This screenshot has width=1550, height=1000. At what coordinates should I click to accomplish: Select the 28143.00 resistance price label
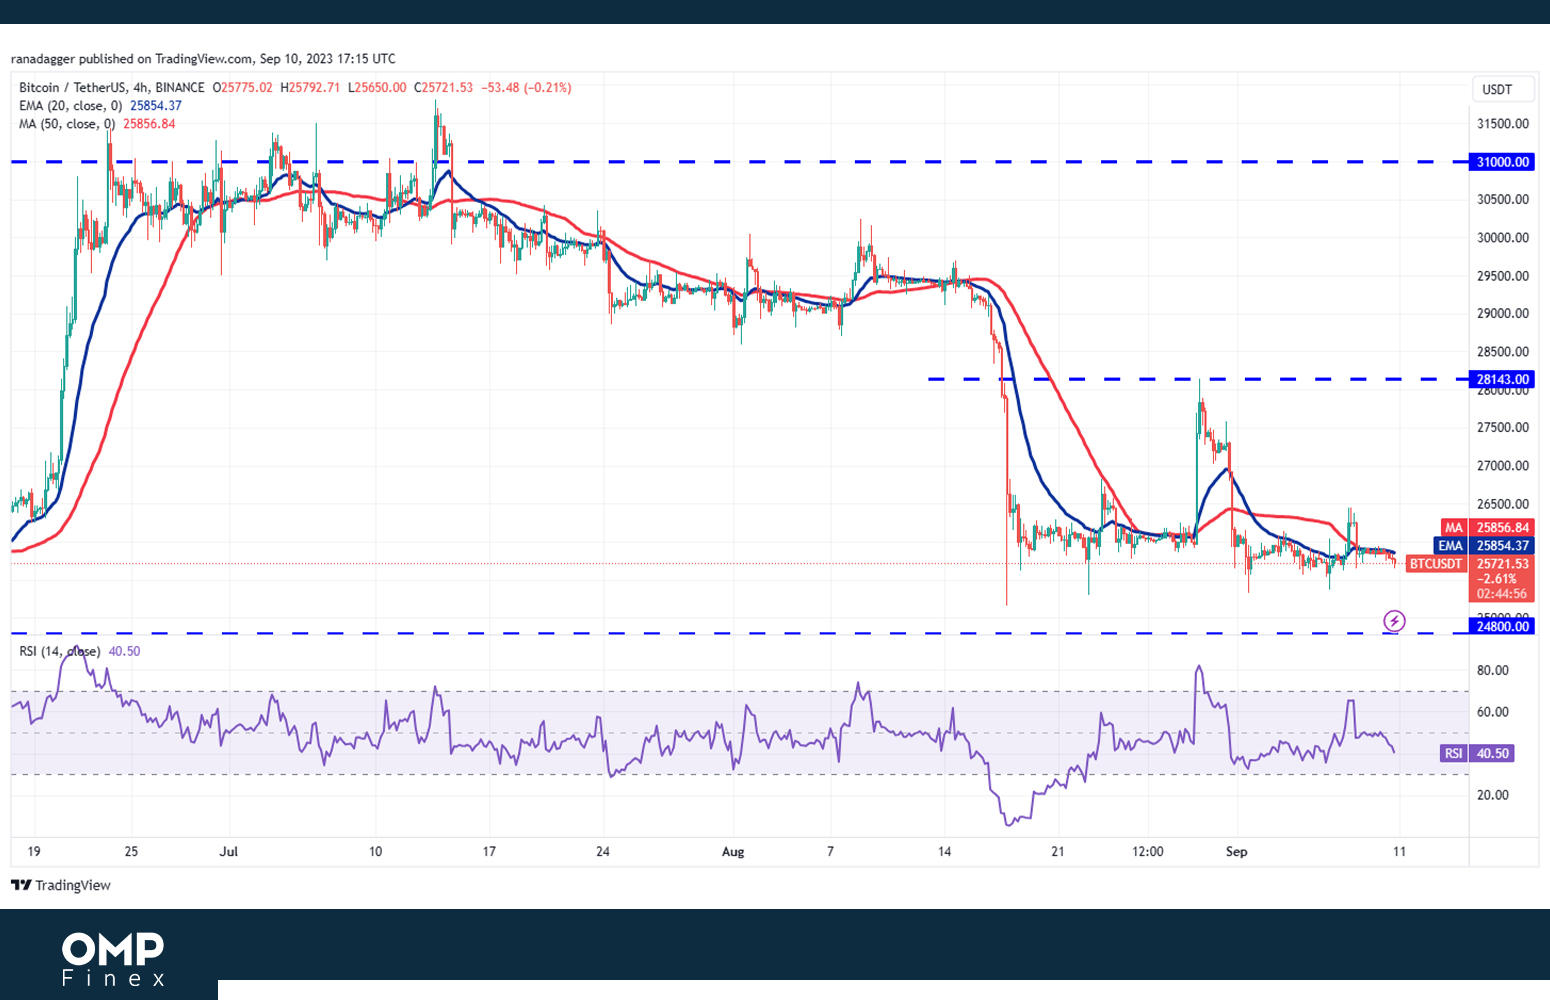point(1503,379)
